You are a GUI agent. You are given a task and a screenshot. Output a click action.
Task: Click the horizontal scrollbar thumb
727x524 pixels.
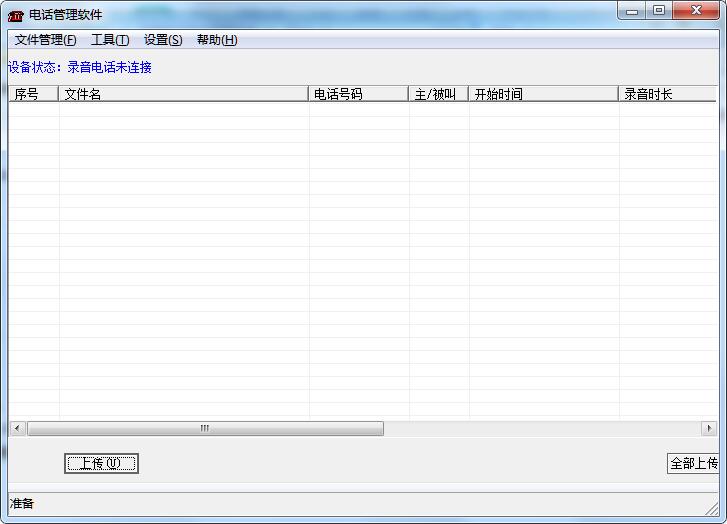tap(205, 428)
